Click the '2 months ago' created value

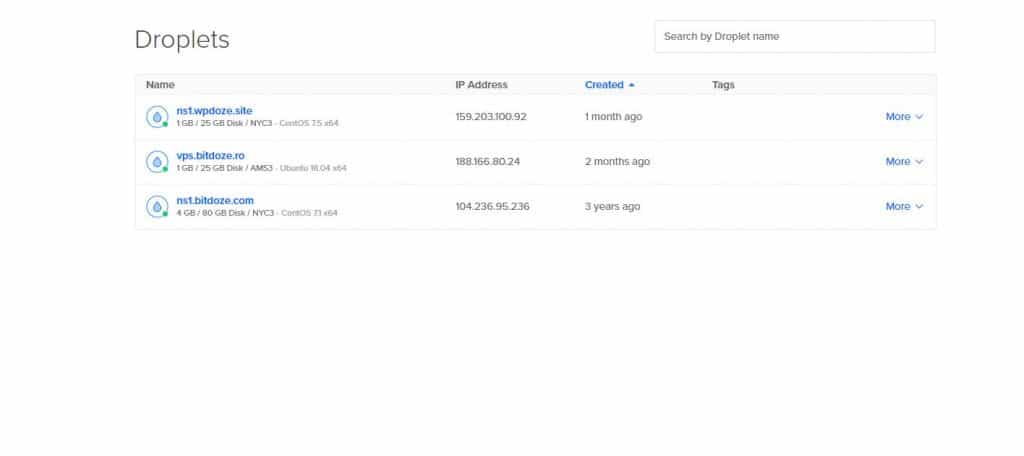tap(617, 161)
